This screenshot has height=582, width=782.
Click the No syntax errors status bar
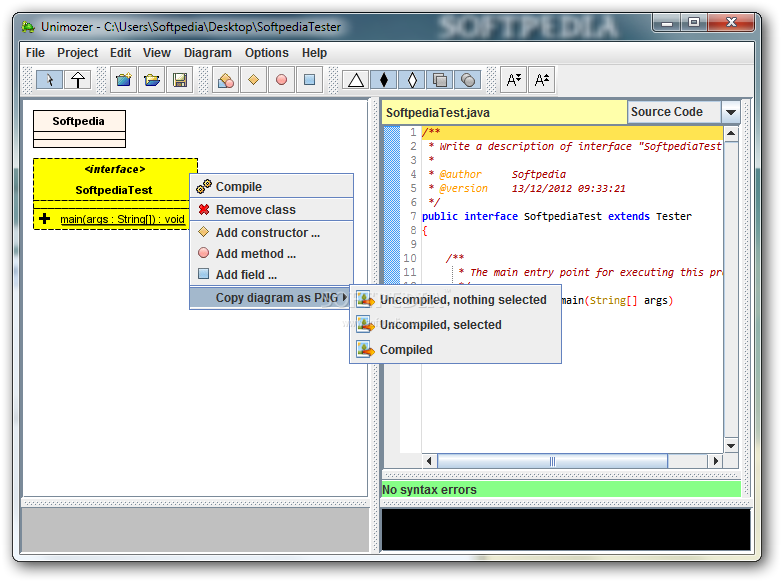pyautogui.click(x=562, y=490)
